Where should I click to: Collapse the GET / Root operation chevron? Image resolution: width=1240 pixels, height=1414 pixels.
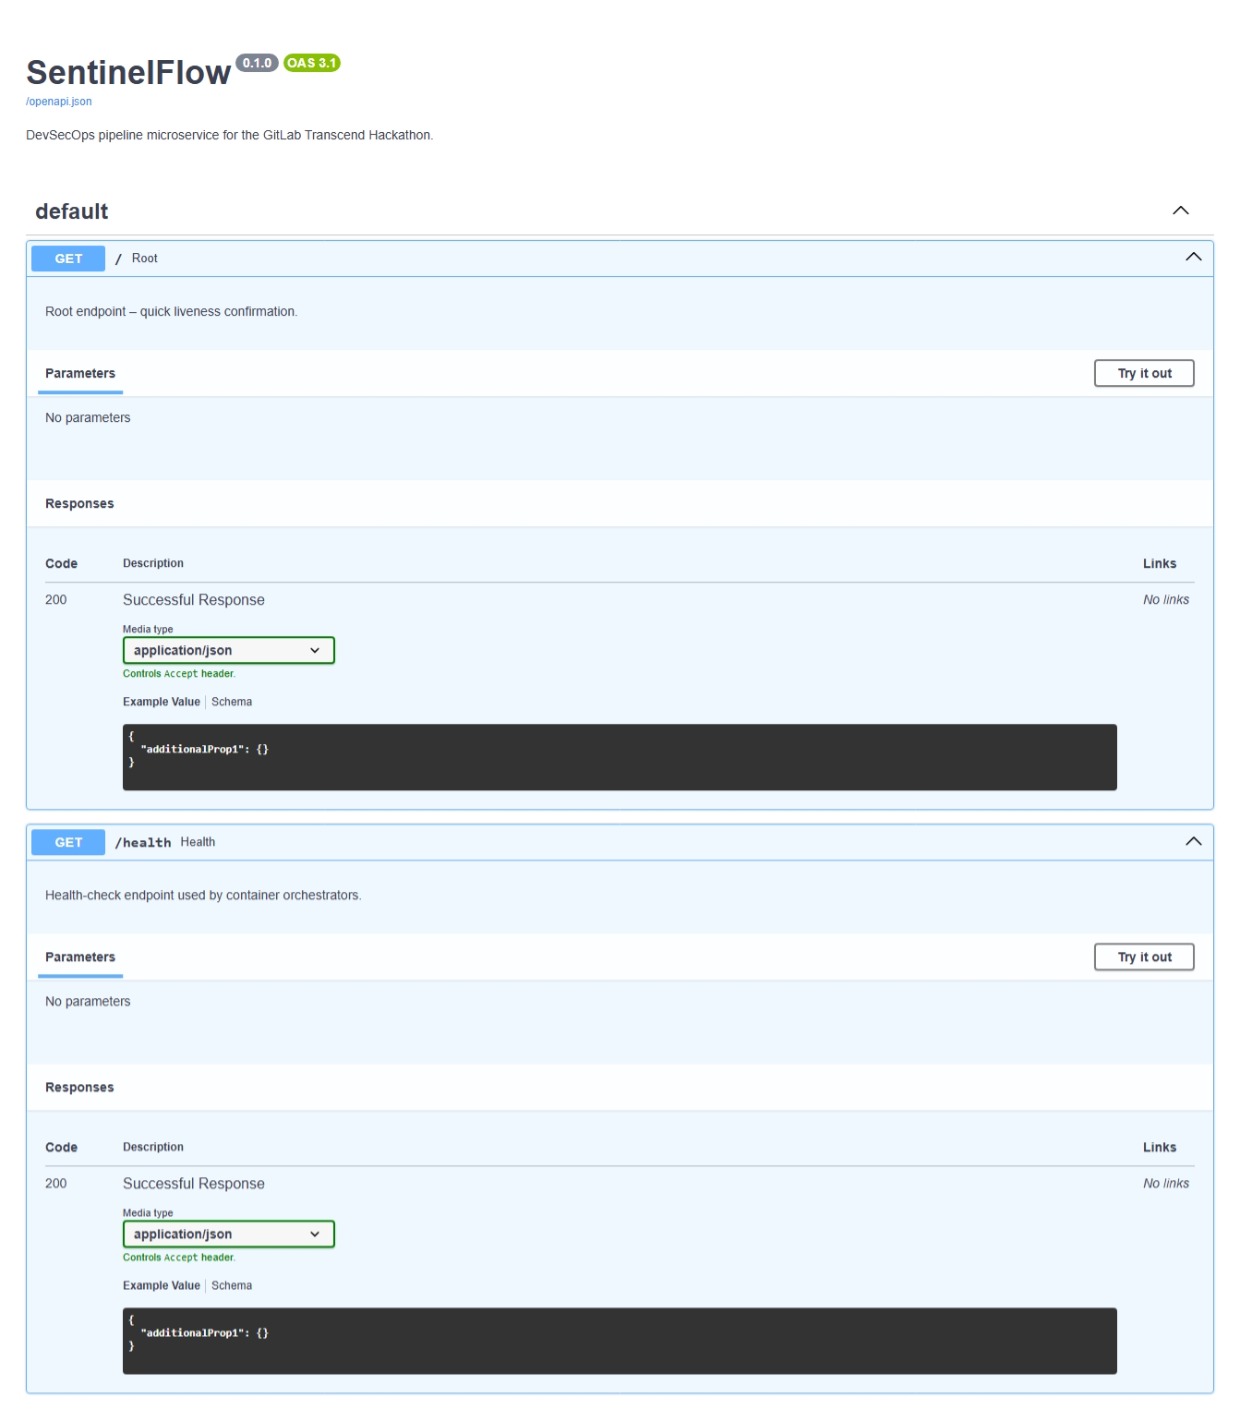click(x=1193, y=257)
